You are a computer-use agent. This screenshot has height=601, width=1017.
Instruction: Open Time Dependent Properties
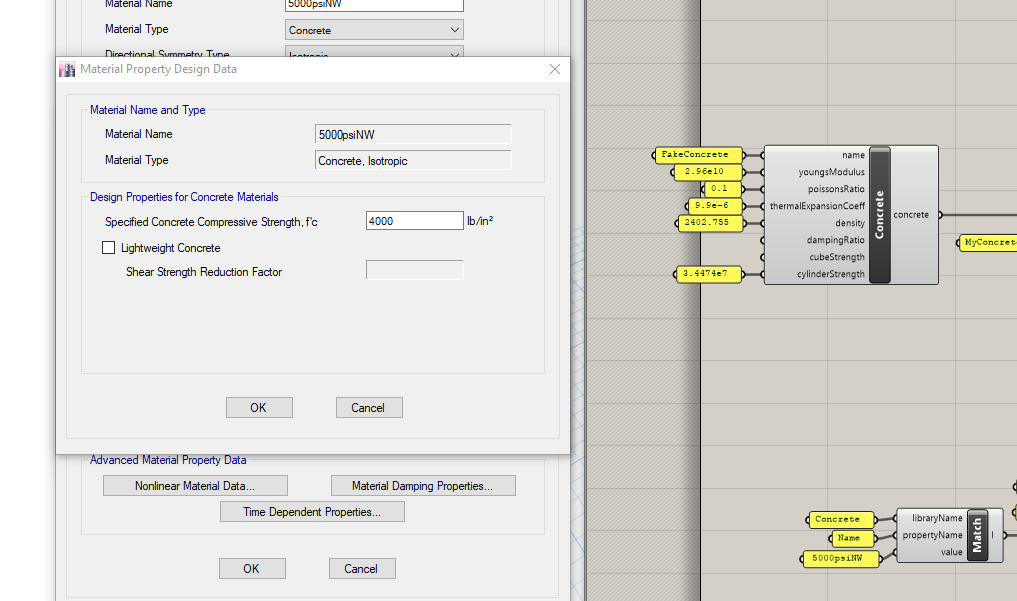[x=312, y=511]
